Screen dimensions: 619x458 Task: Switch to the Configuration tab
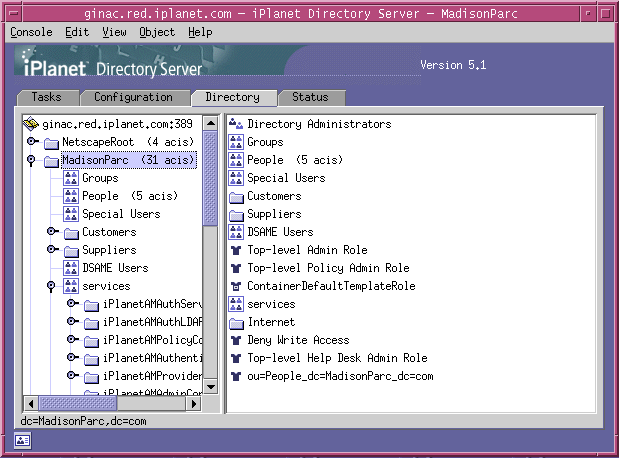click(133, 98)
